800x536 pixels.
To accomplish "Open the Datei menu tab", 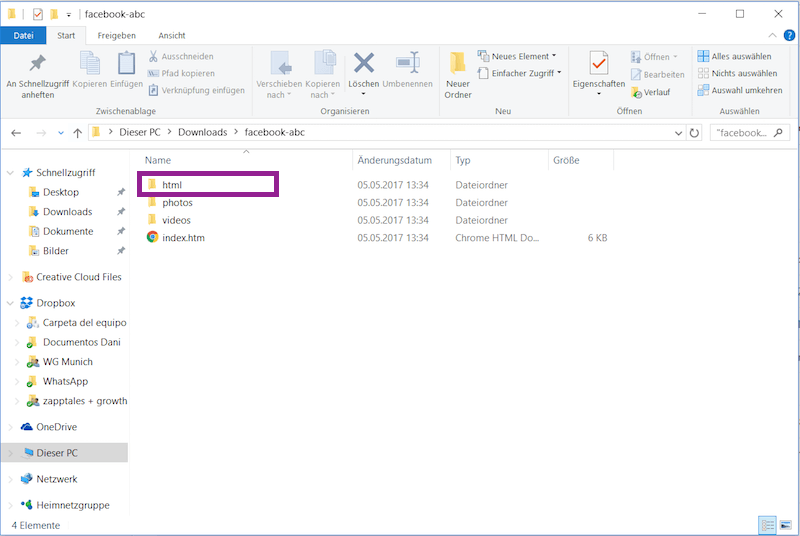I will (23, 35).
